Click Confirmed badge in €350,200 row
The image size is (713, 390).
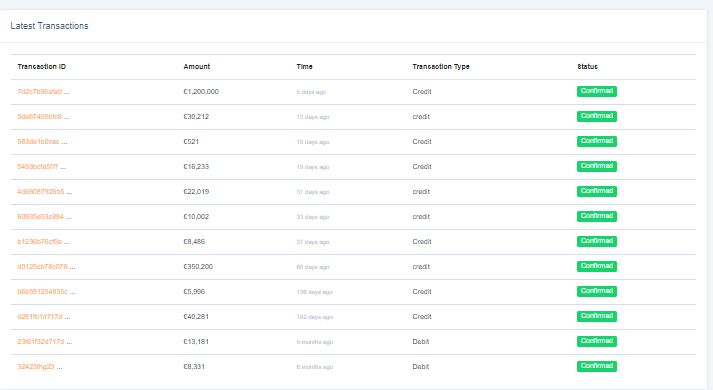tap(597, 266)
